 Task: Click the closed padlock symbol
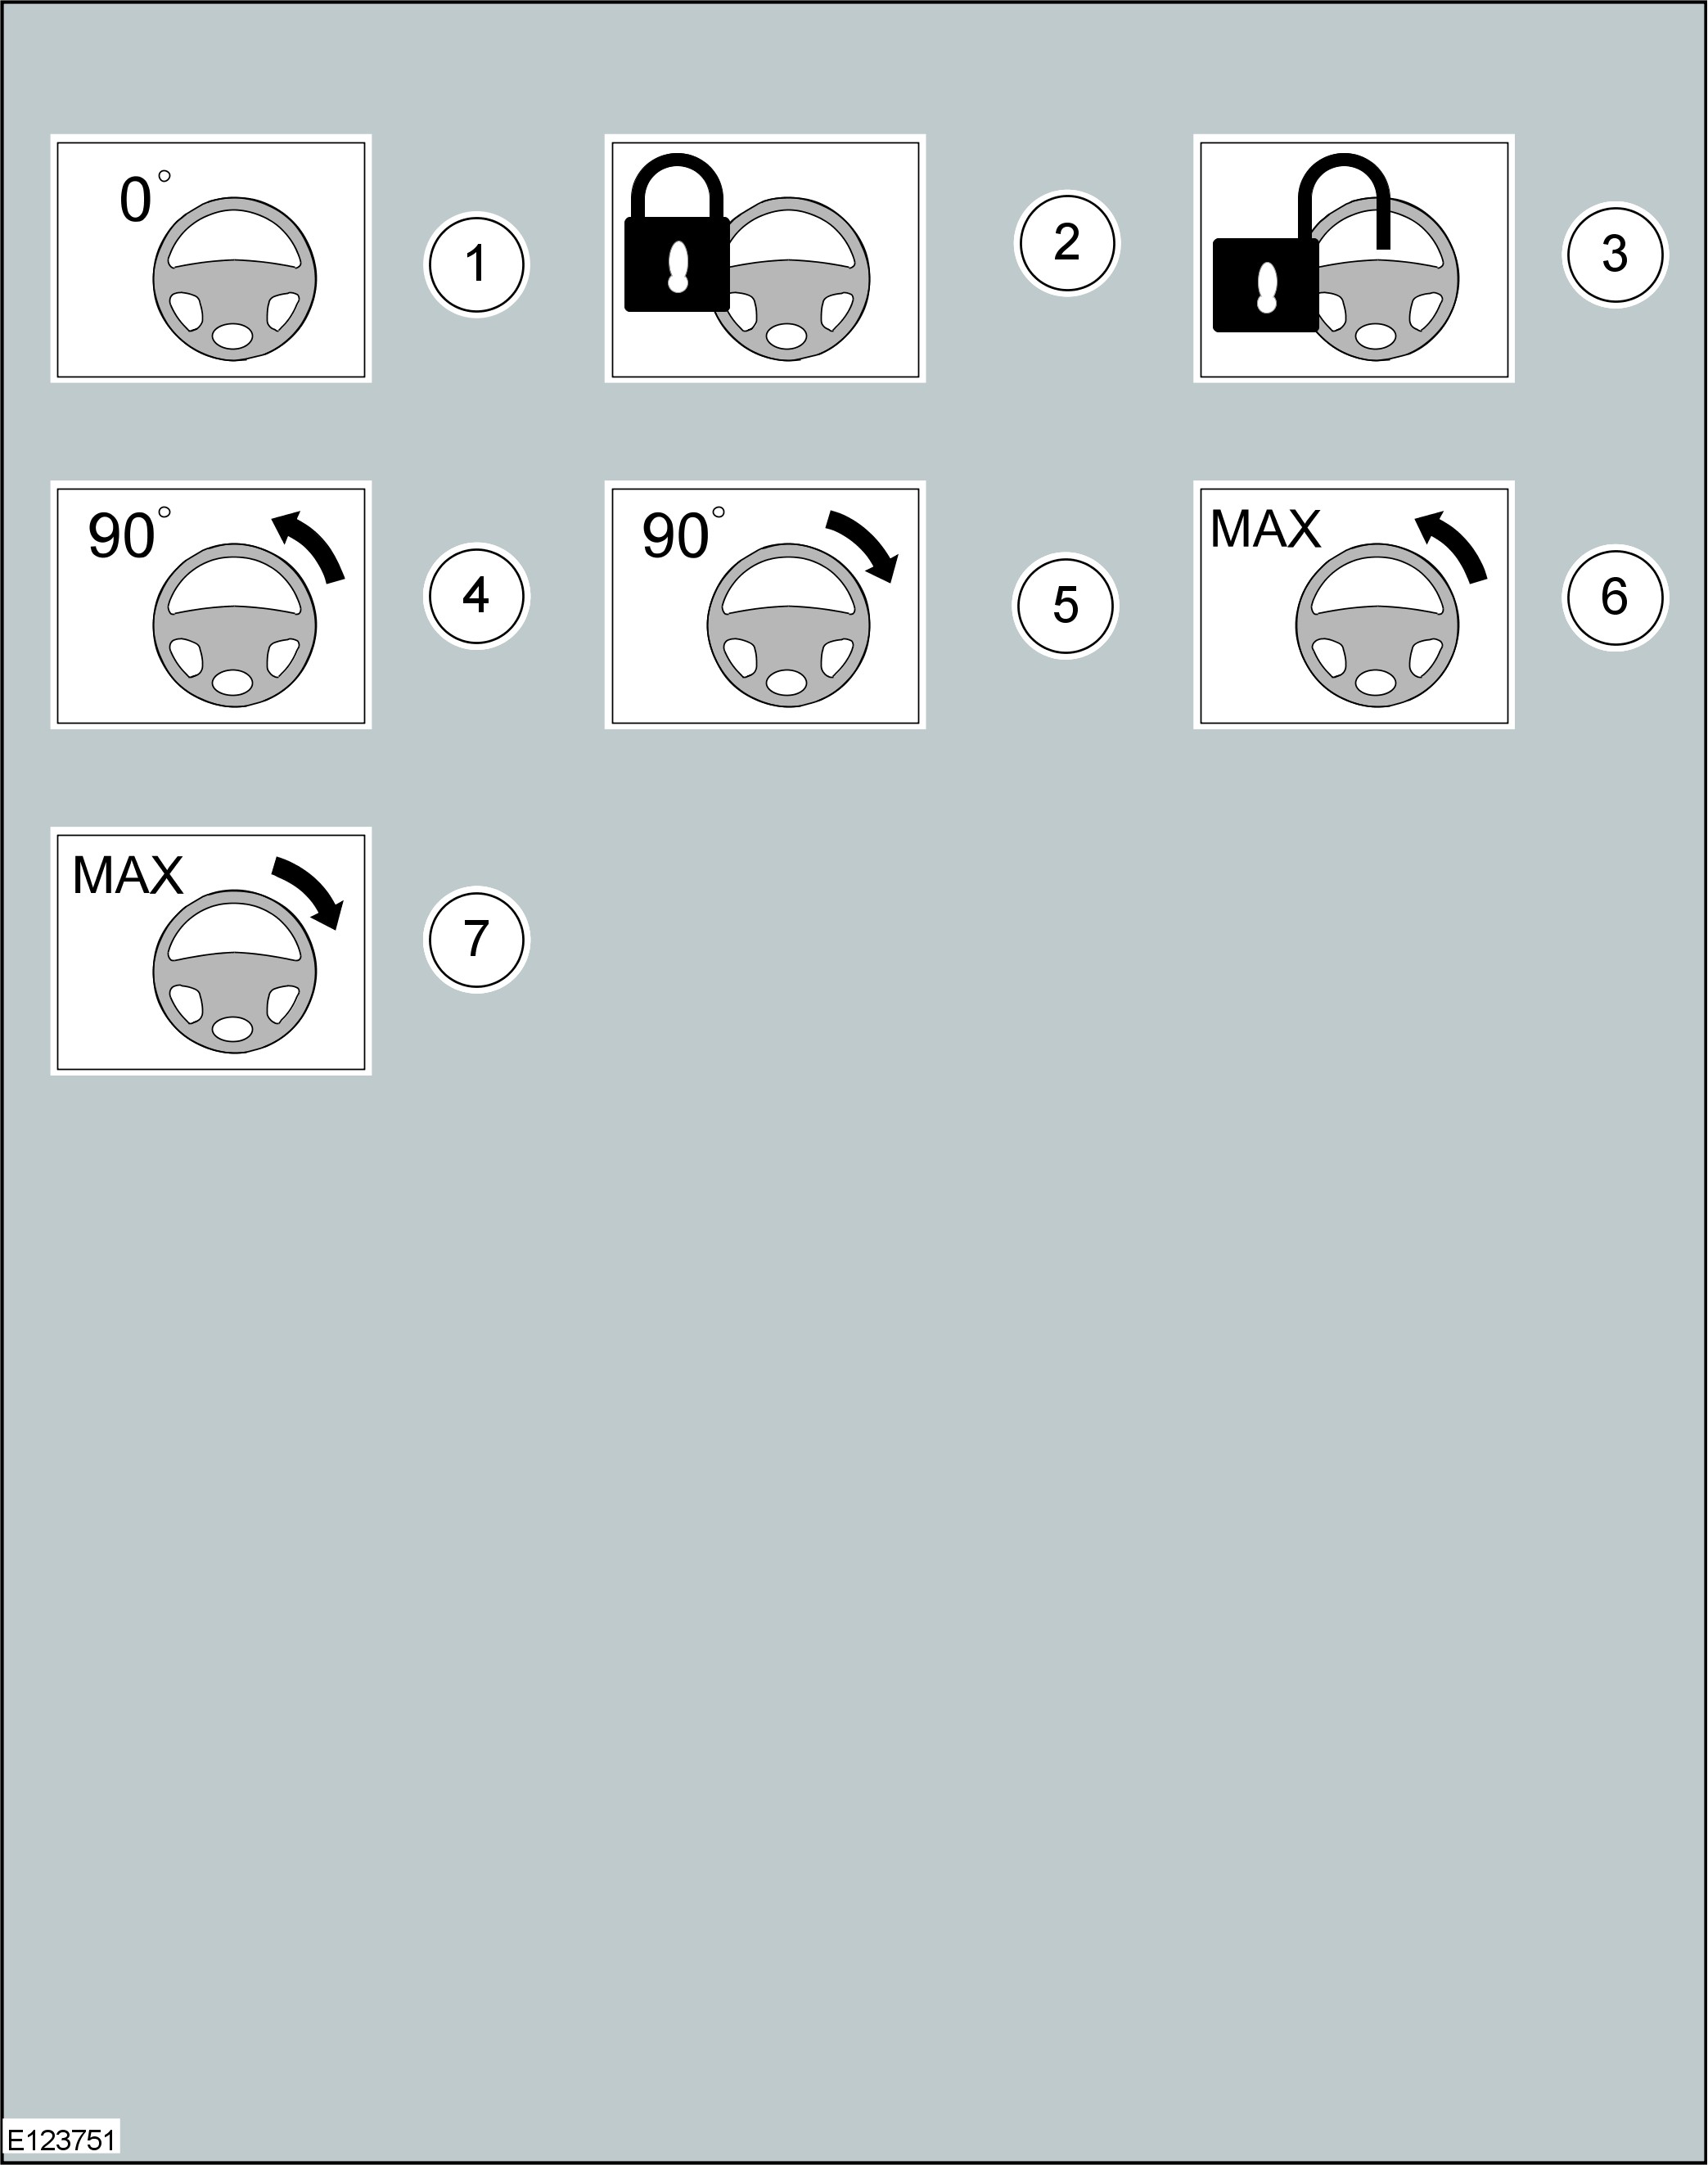pyautogui.click(x=677, y=233)
